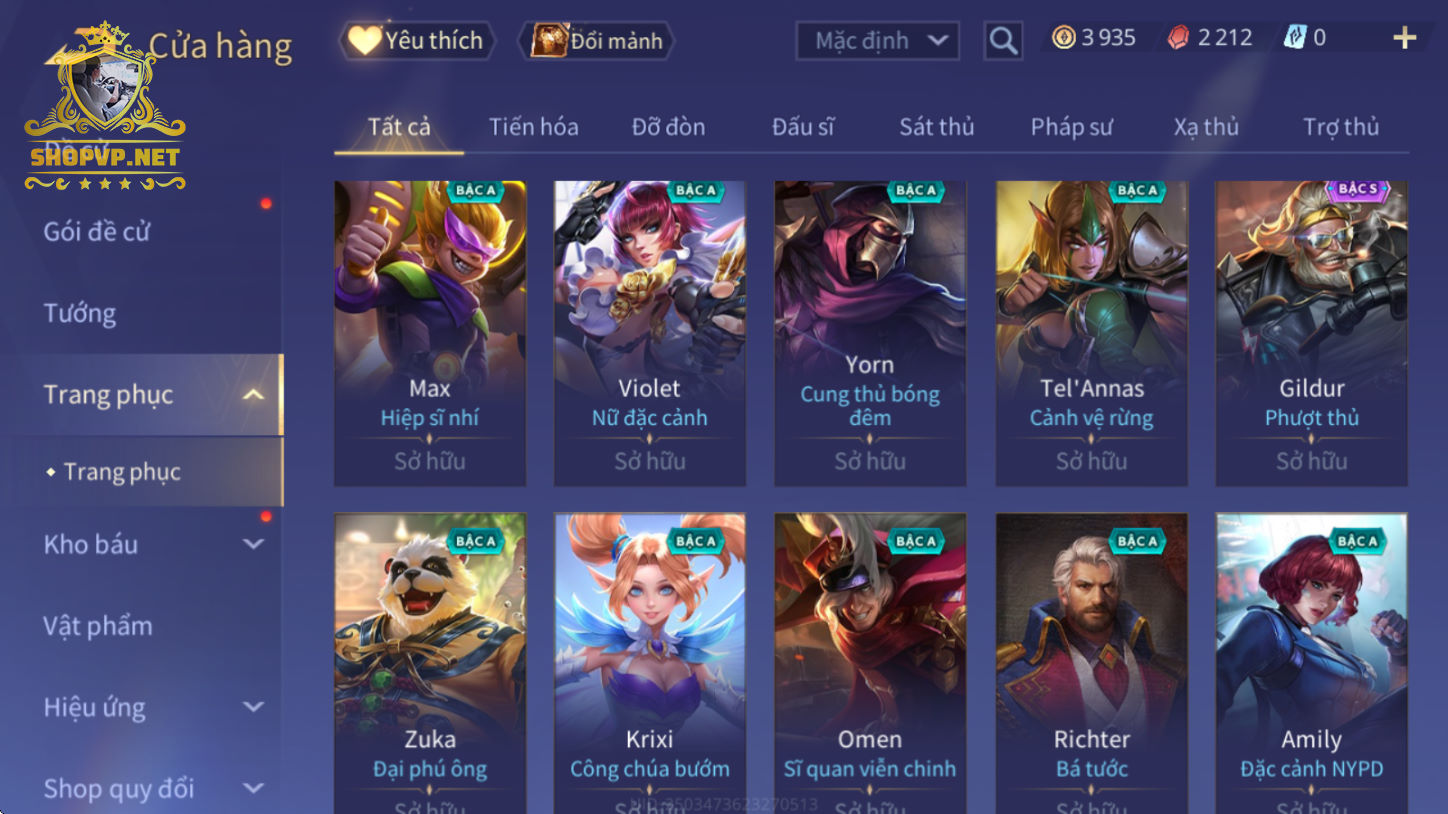Collapse the Trang phục sidebar section
This screenshot has height=814, width=1448.
click(x=253, y=395)
